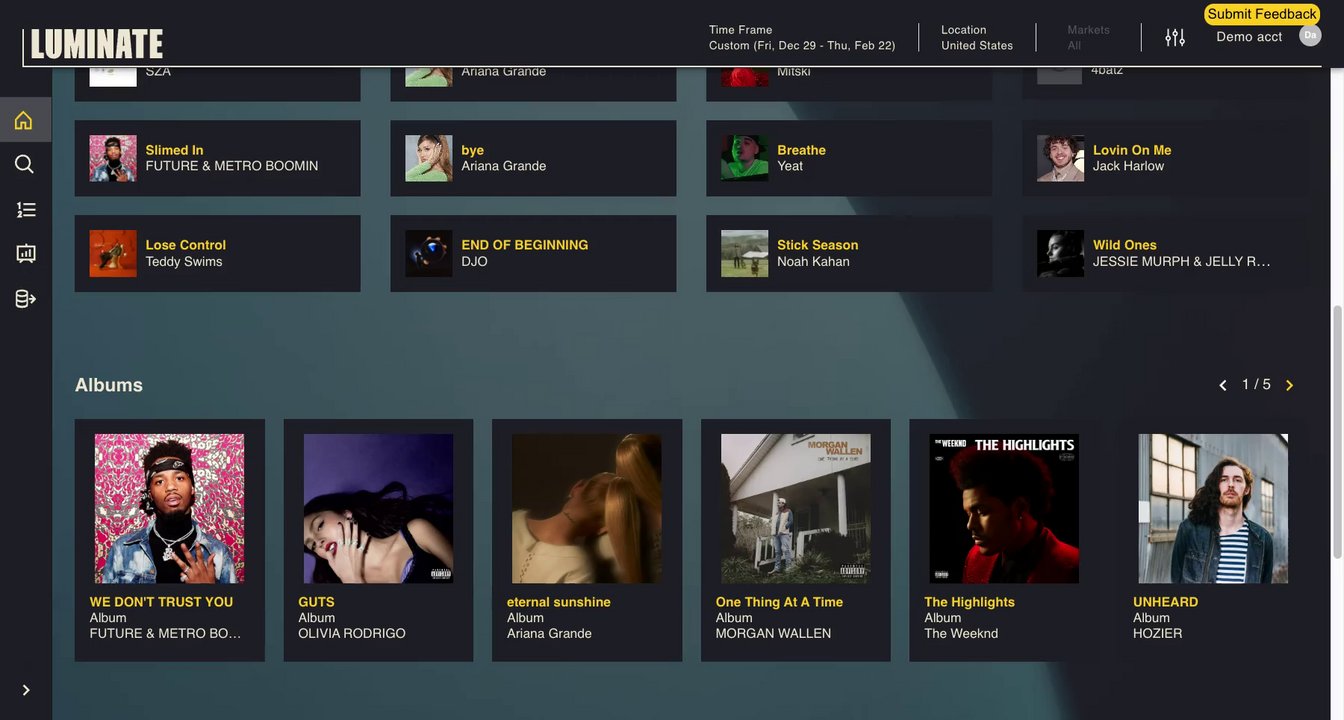Click One Thing At A Time cover
Viewport: 1344px width, 720px height.
click(796, 508)
